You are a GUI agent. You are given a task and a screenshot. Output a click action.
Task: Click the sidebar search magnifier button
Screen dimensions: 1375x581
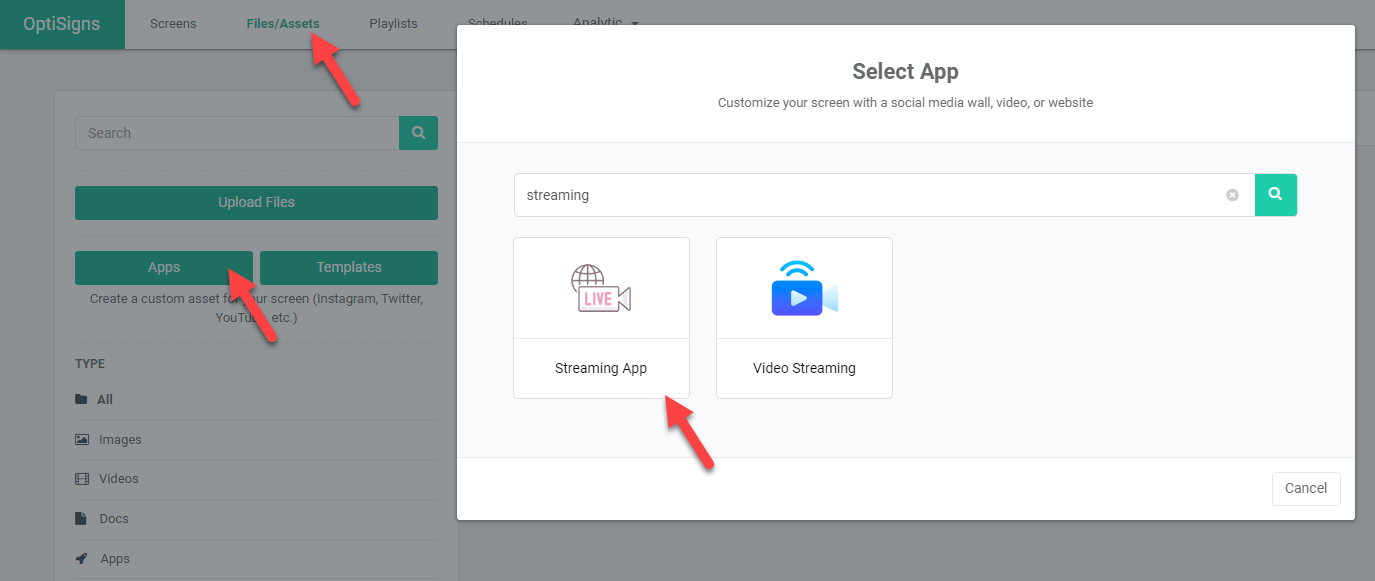tap(418, 133)
